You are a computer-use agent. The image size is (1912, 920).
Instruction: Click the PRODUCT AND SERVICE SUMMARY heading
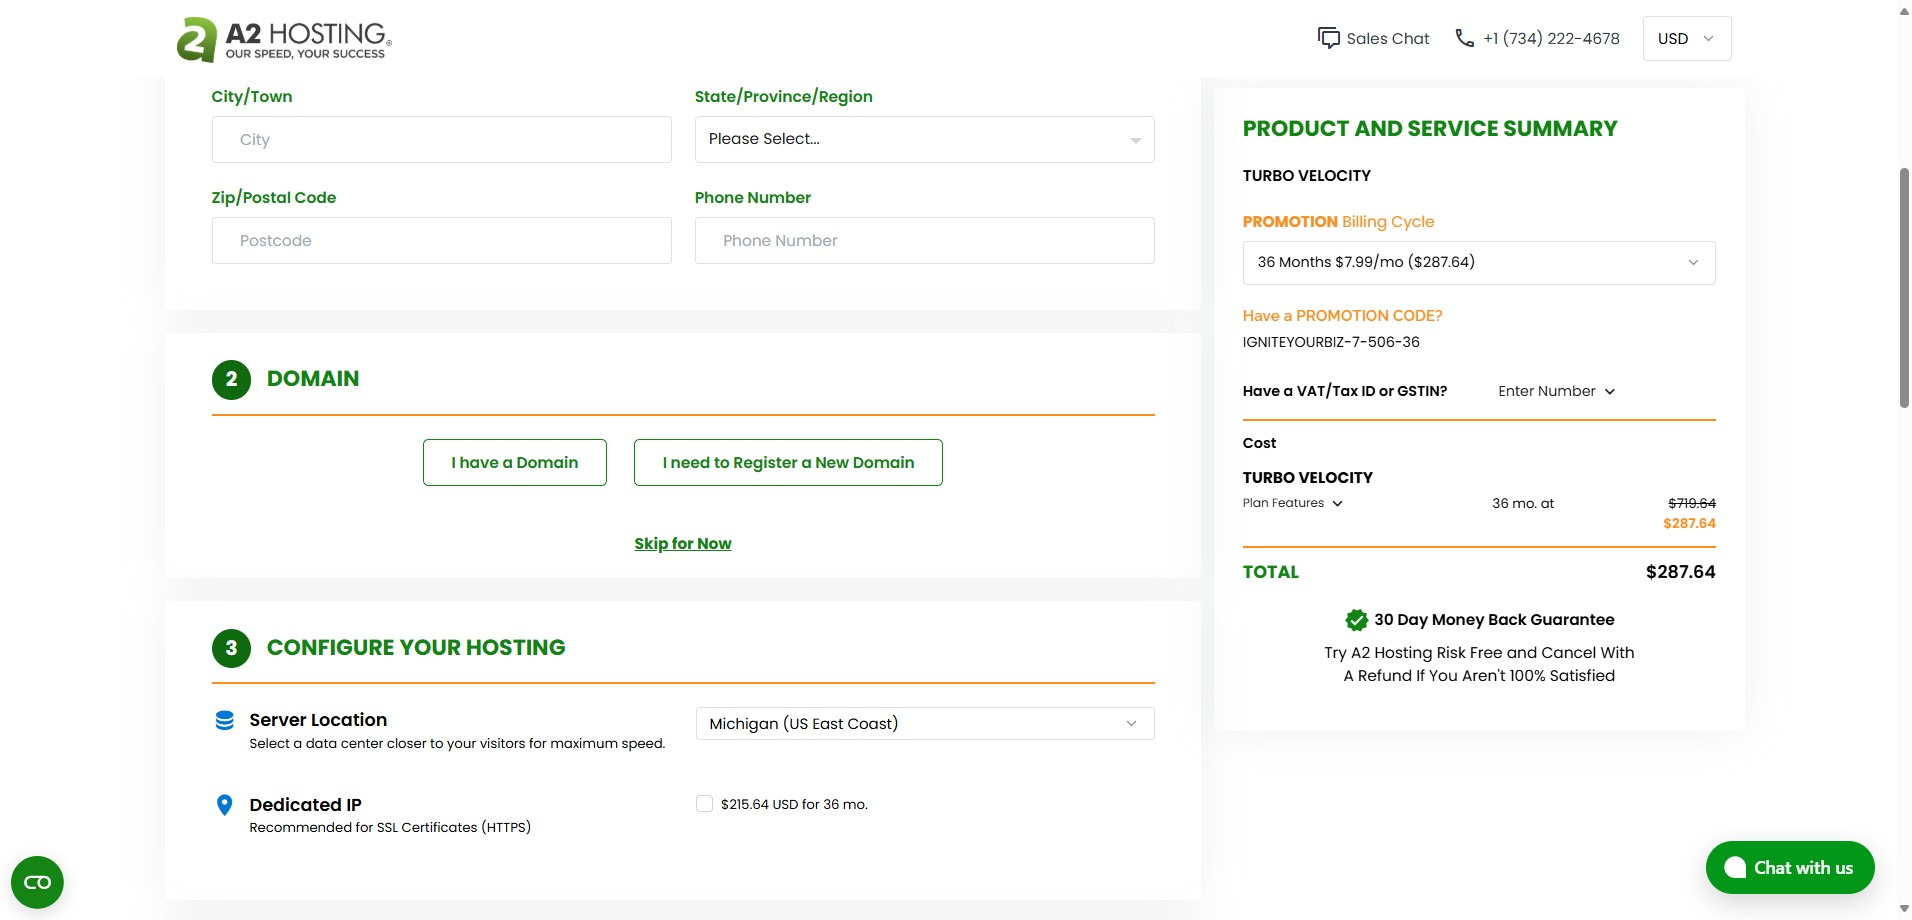[1430, 128]
